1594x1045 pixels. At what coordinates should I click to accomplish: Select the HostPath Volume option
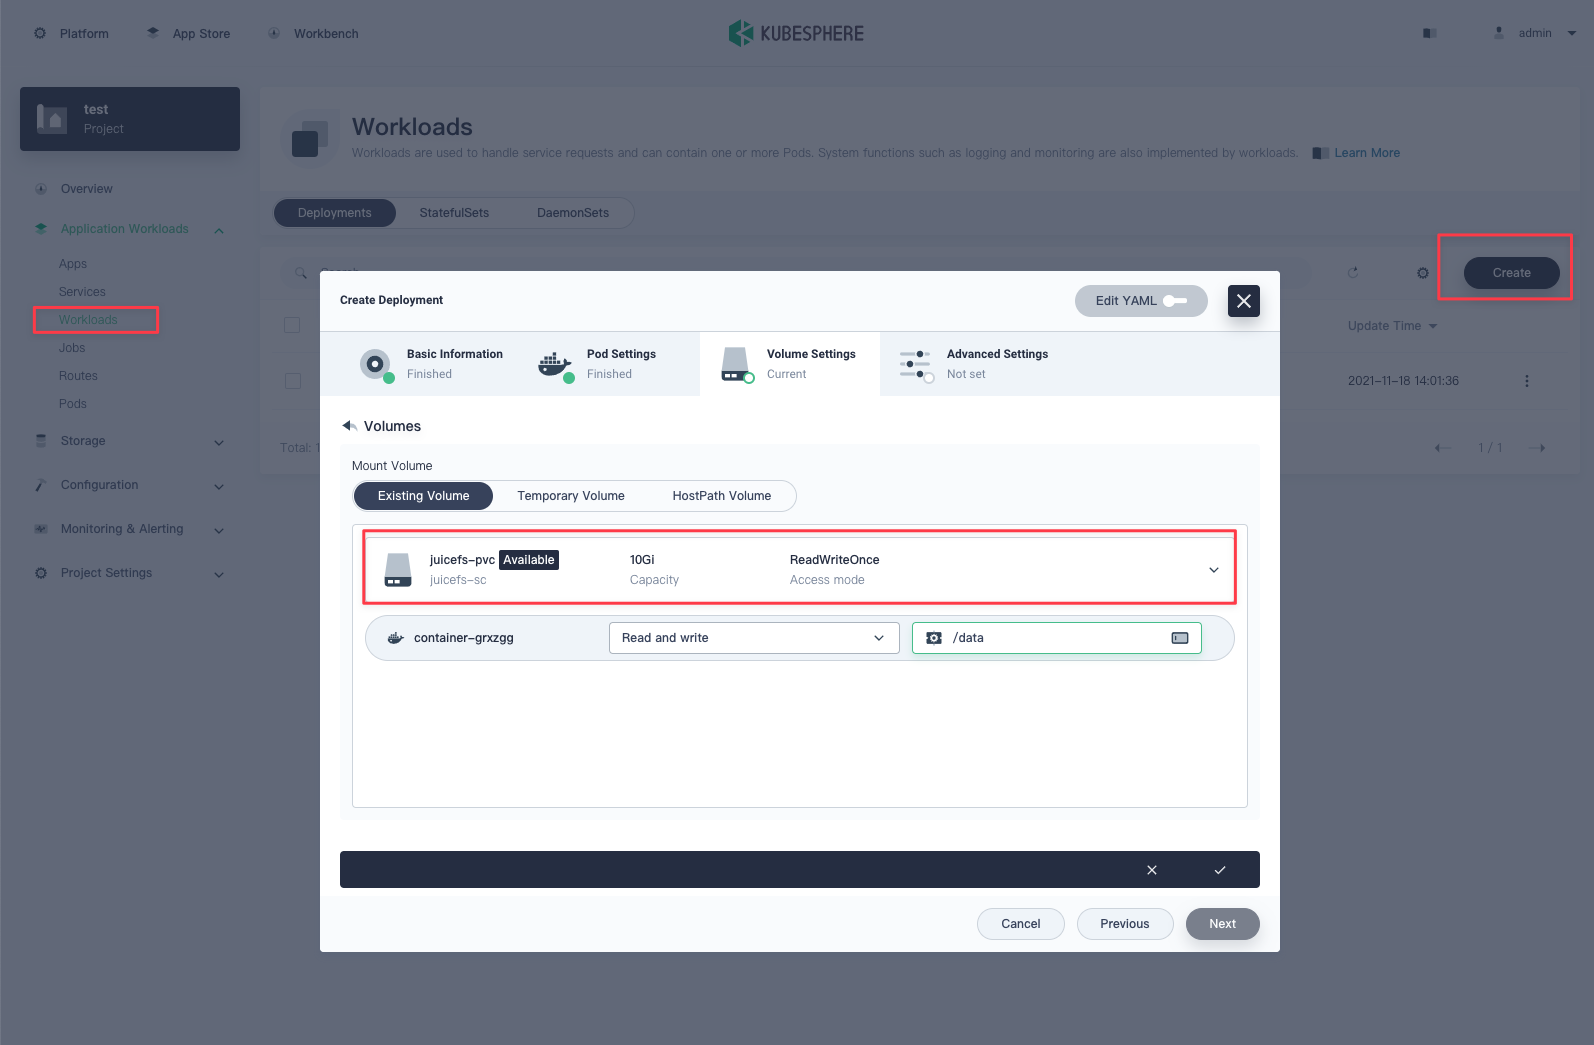(x=721, y=496)
